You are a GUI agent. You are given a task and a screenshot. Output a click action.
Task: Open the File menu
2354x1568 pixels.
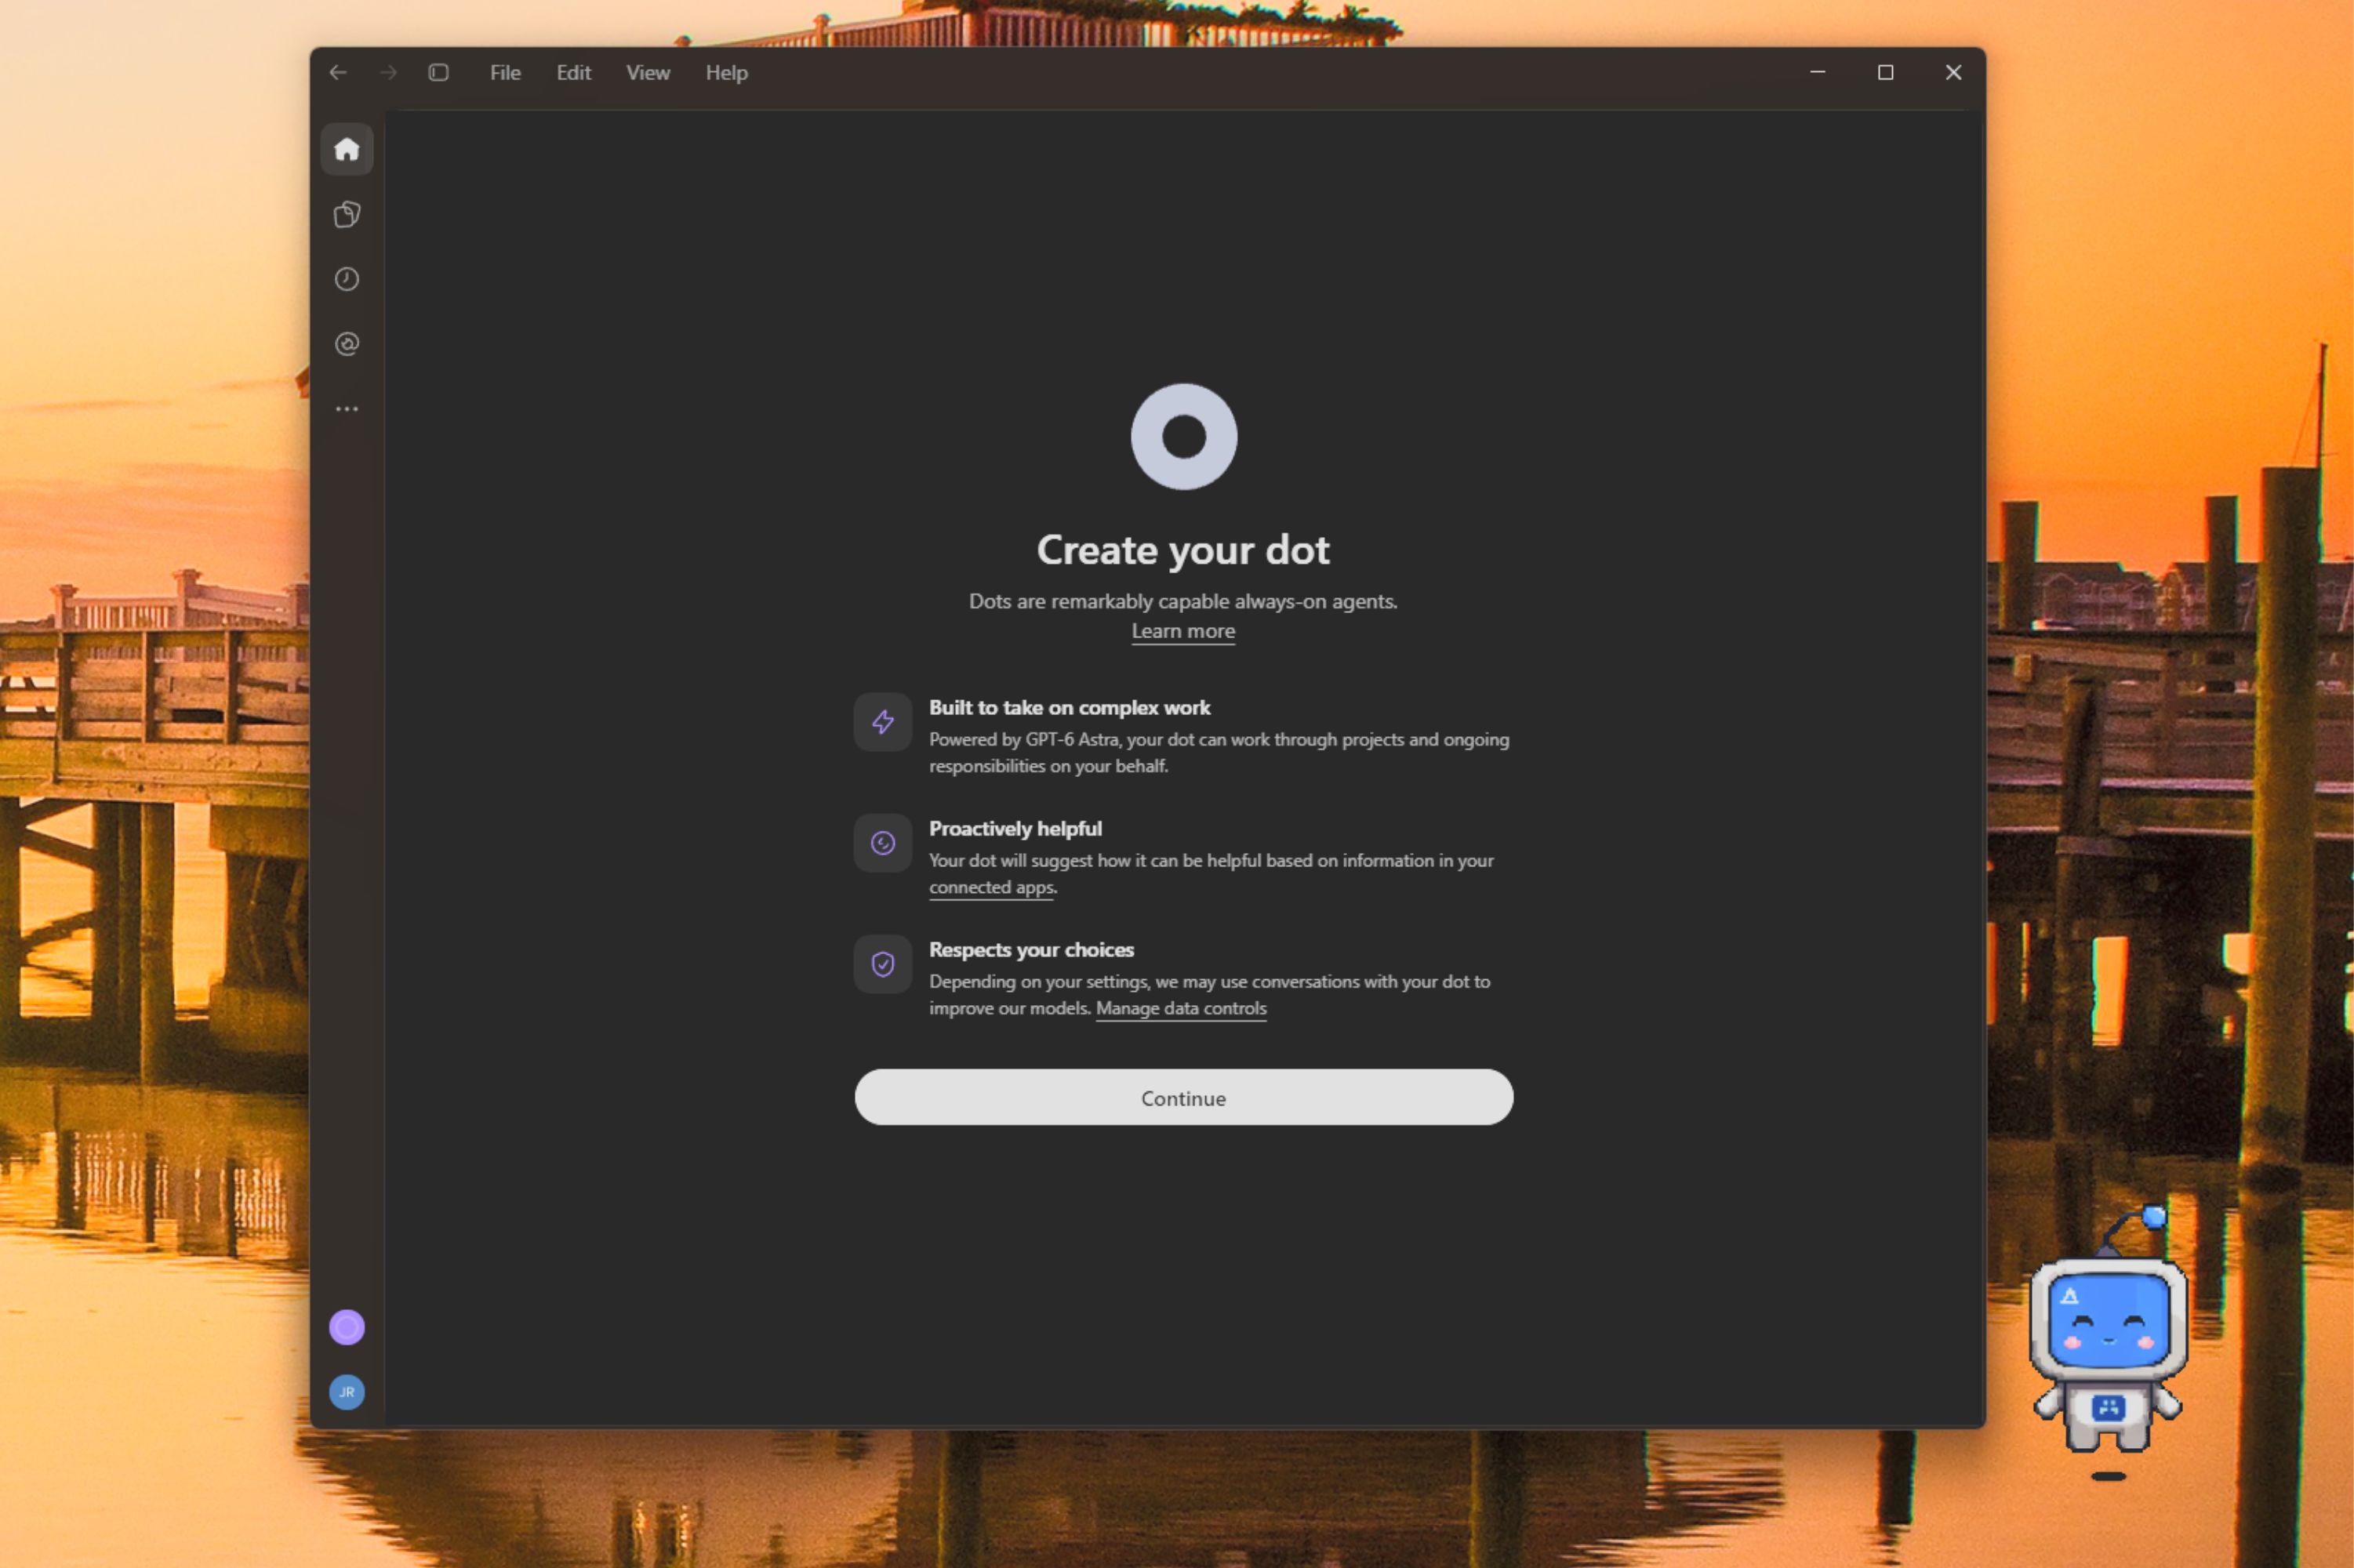(x=505, y=72)
